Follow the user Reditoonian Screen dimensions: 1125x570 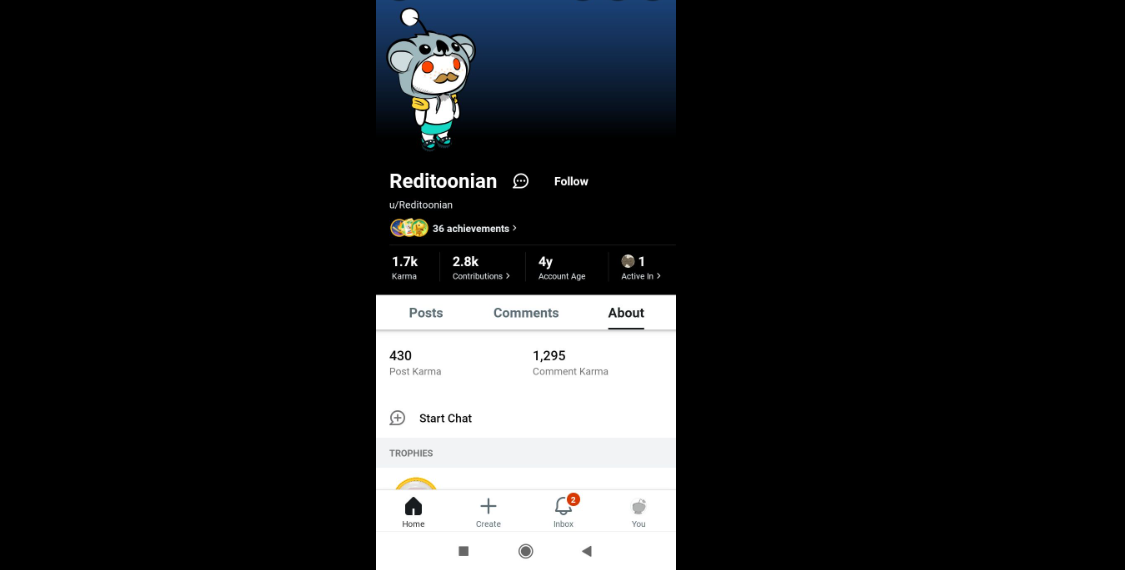click(571, 181)
